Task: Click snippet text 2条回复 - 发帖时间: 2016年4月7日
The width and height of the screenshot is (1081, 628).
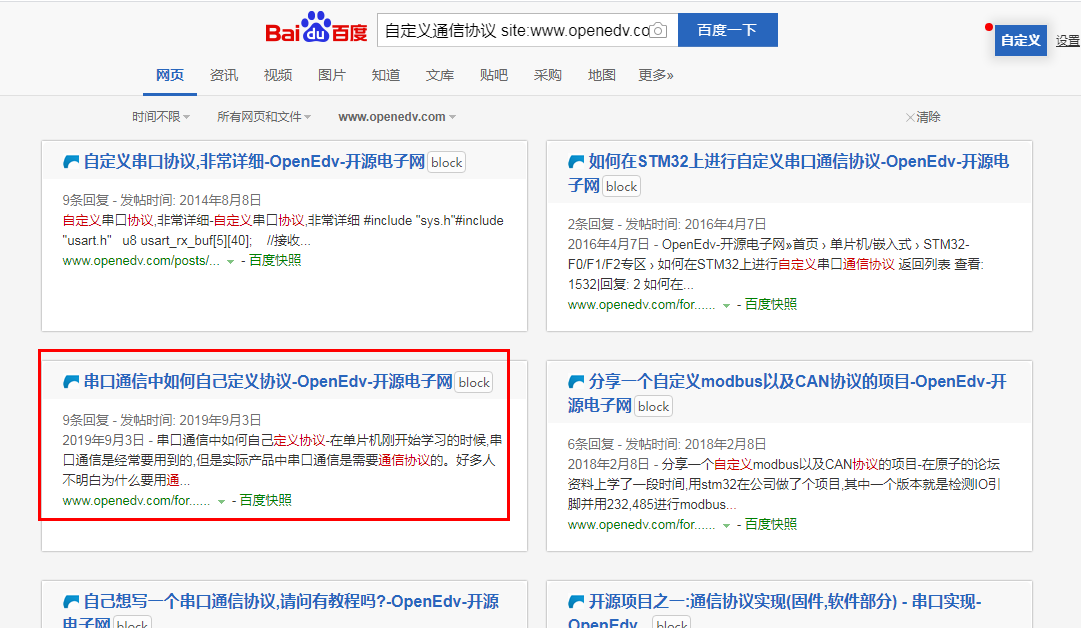Action: click(667, 225)
